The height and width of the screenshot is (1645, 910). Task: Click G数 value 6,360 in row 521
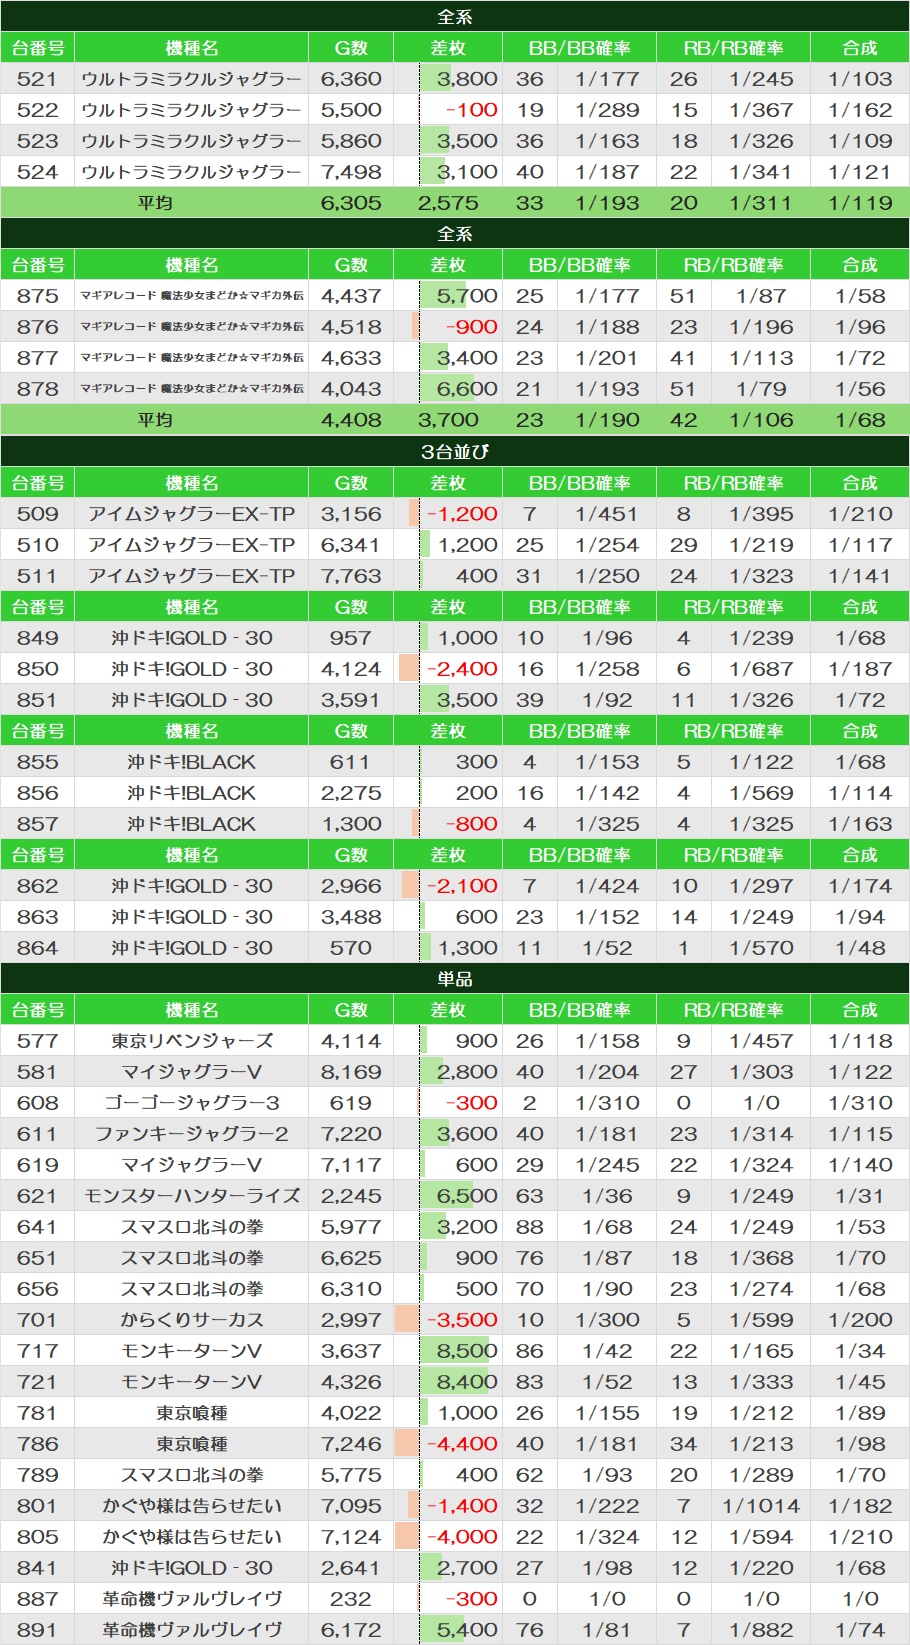351,79
